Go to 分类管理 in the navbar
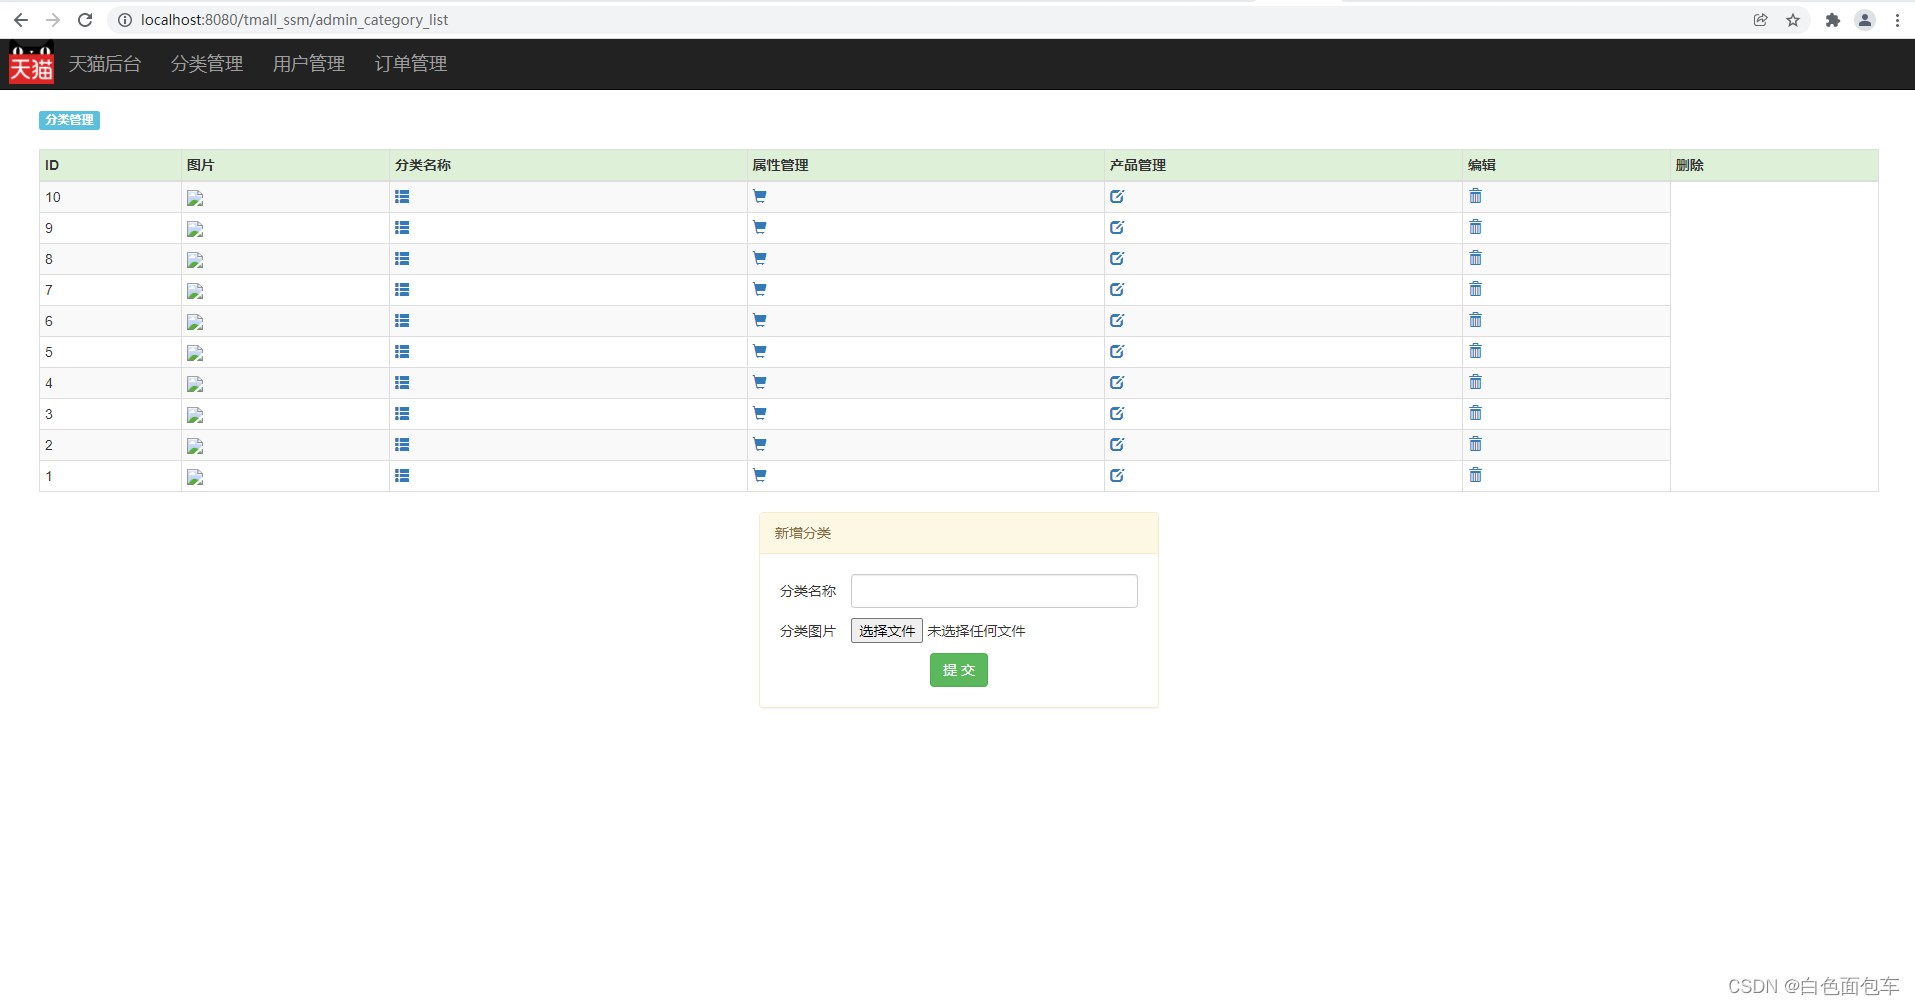 (207, 64)
